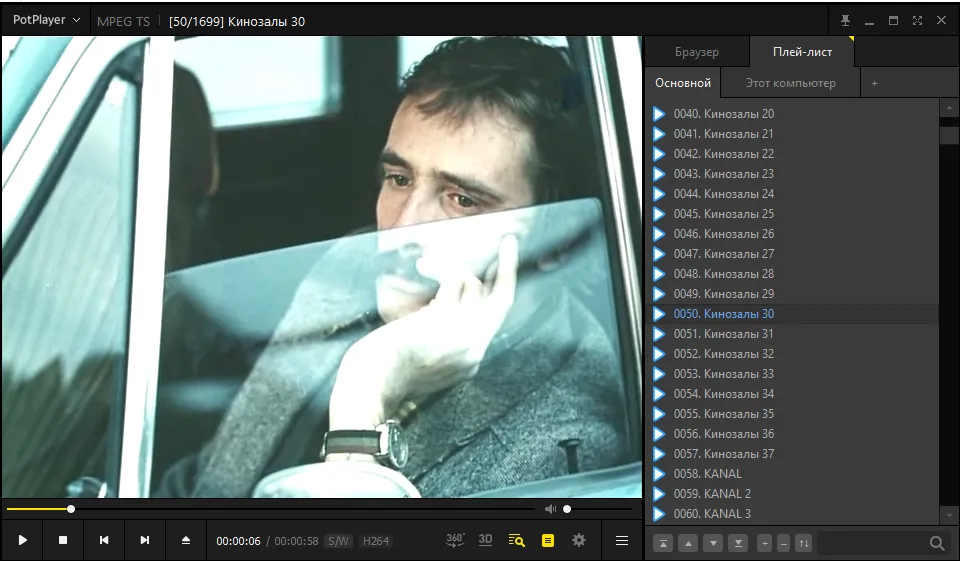Click the play icon beside 0045. Кинозалы 25

(x=659, y=214)
